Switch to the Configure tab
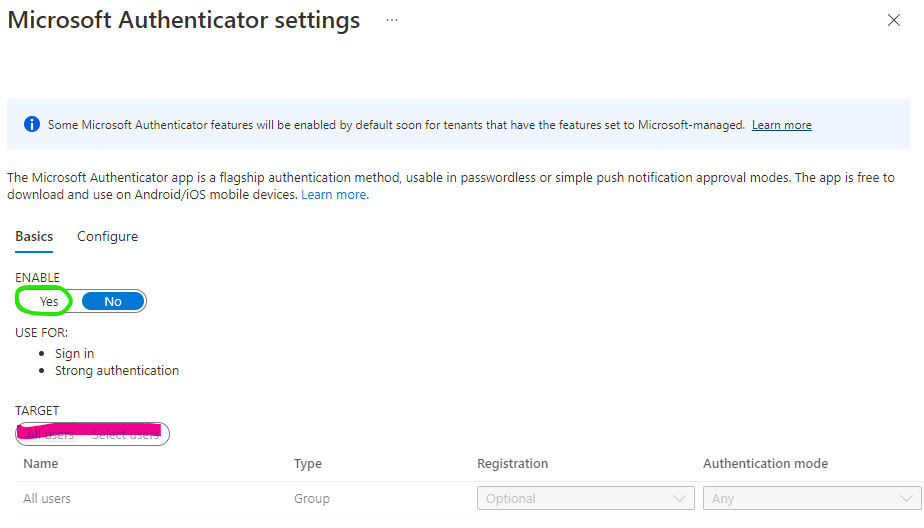924x528 pixels. [x=107, y=236]
